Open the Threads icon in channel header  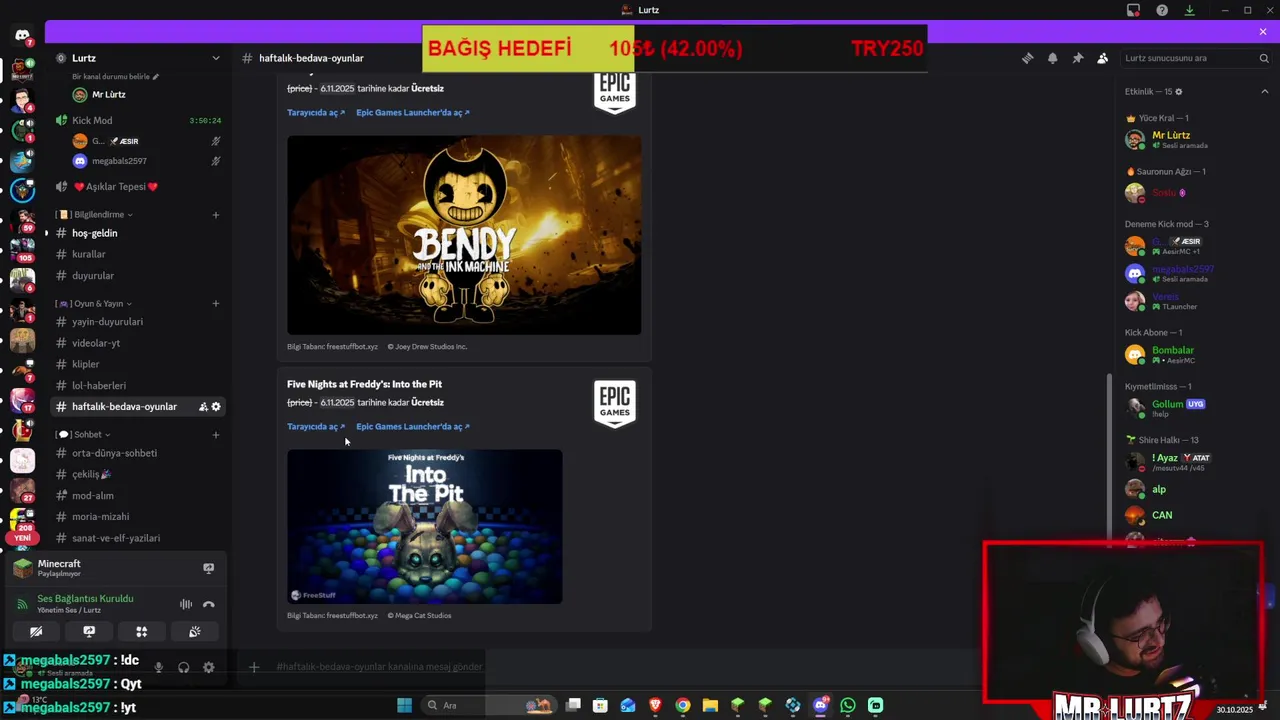coord(1027,58)
